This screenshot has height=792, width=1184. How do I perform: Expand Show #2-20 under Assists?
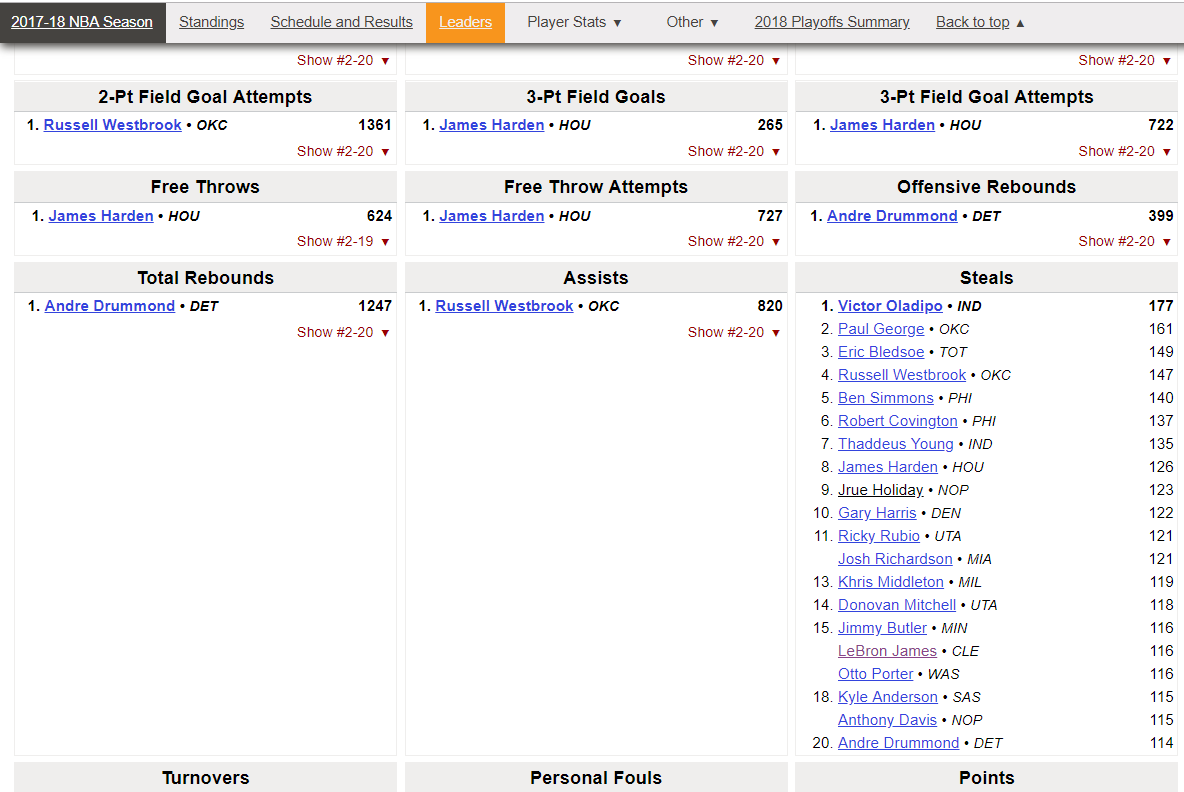pos(734,332)
